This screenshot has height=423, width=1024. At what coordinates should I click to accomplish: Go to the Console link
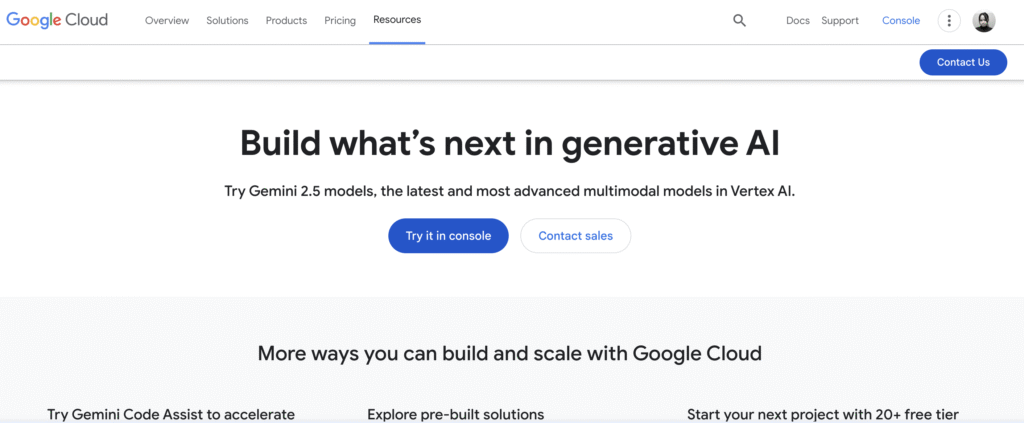coord(901,21)
